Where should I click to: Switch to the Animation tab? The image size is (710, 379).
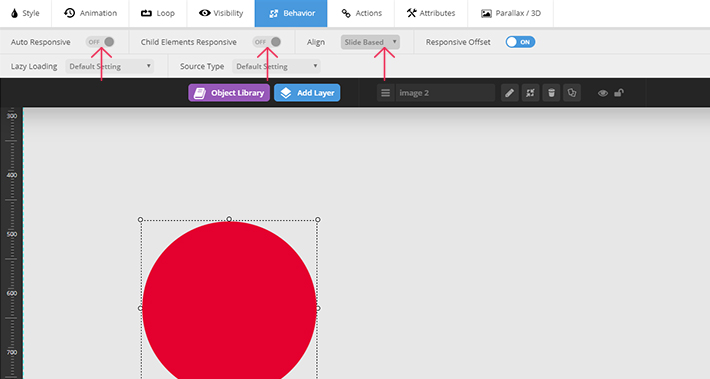point(91,13)
